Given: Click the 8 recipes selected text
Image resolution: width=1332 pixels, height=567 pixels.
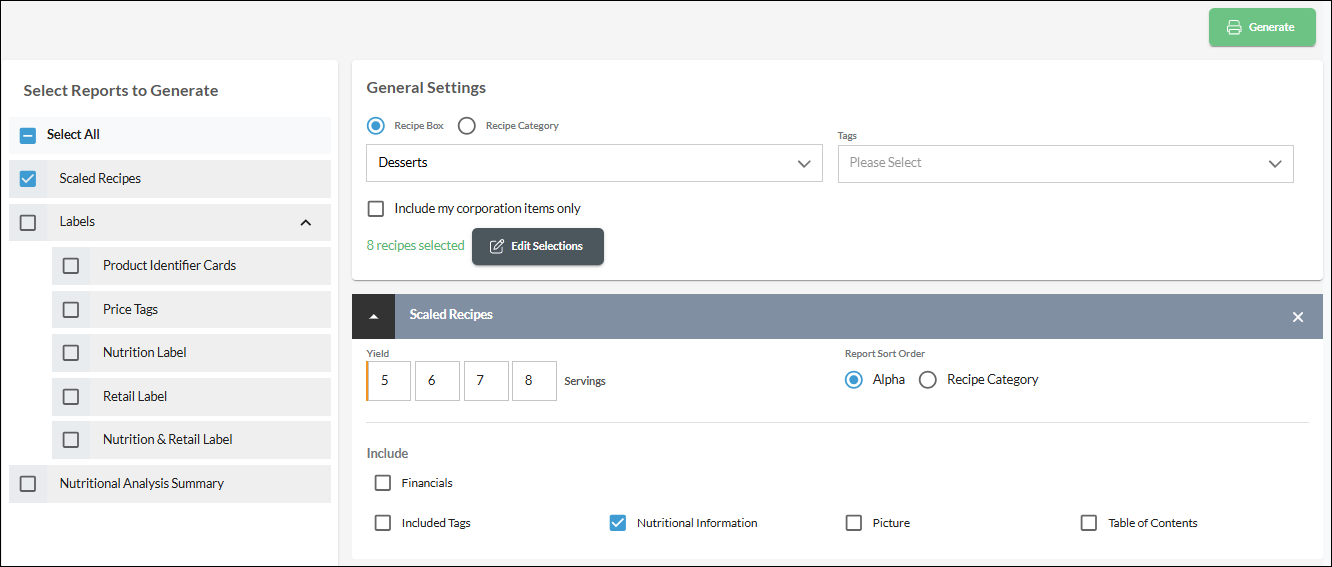Looking at the screenshot, I should (415, 246).
